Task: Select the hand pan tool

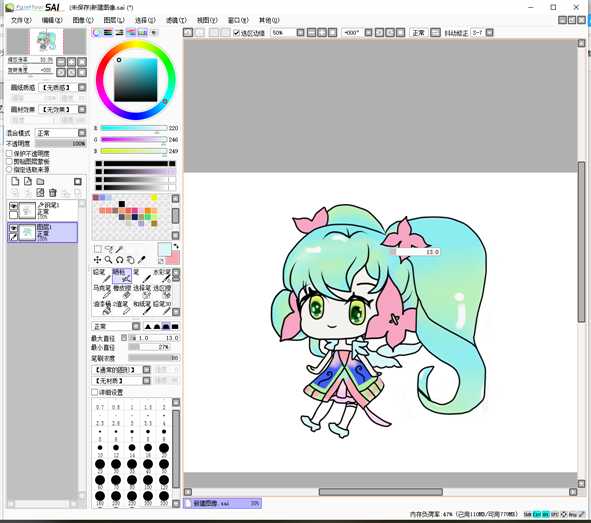Action: pos(130,260)
